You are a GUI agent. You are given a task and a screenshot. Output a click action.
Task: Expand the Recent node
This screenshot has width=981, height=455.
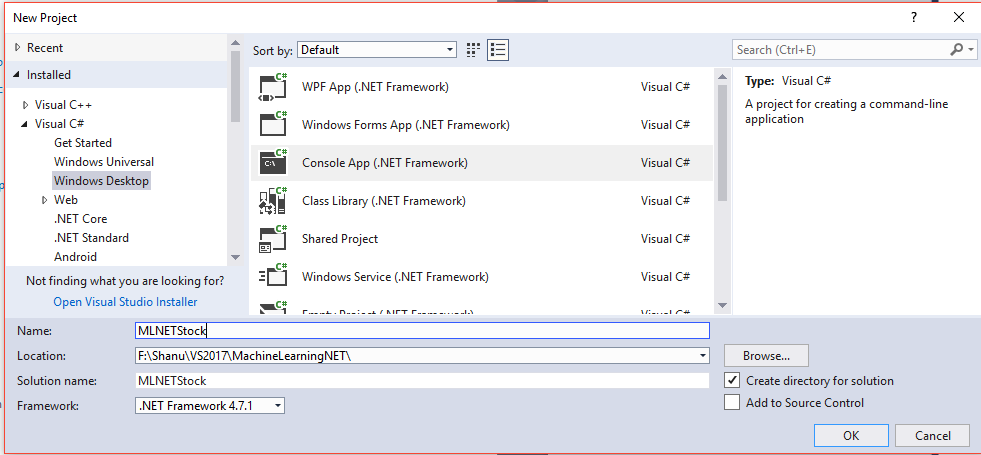[17, 48]
